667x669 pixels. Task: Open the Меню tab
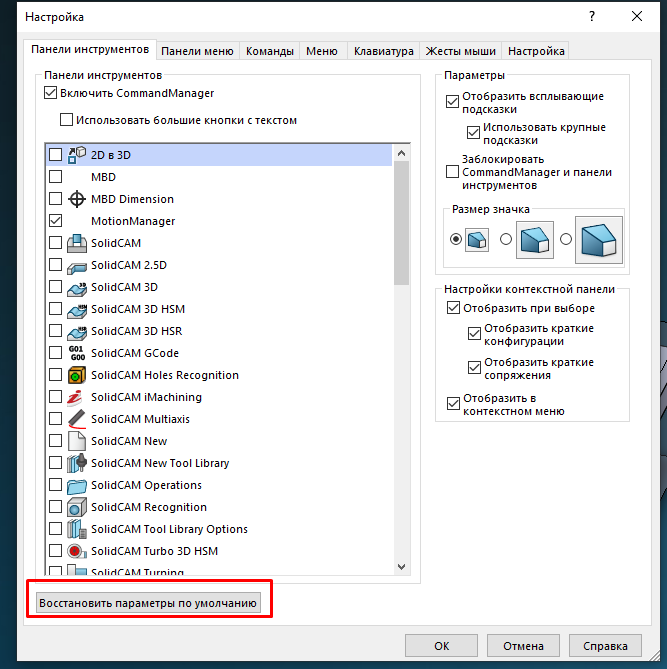point(322,51)
